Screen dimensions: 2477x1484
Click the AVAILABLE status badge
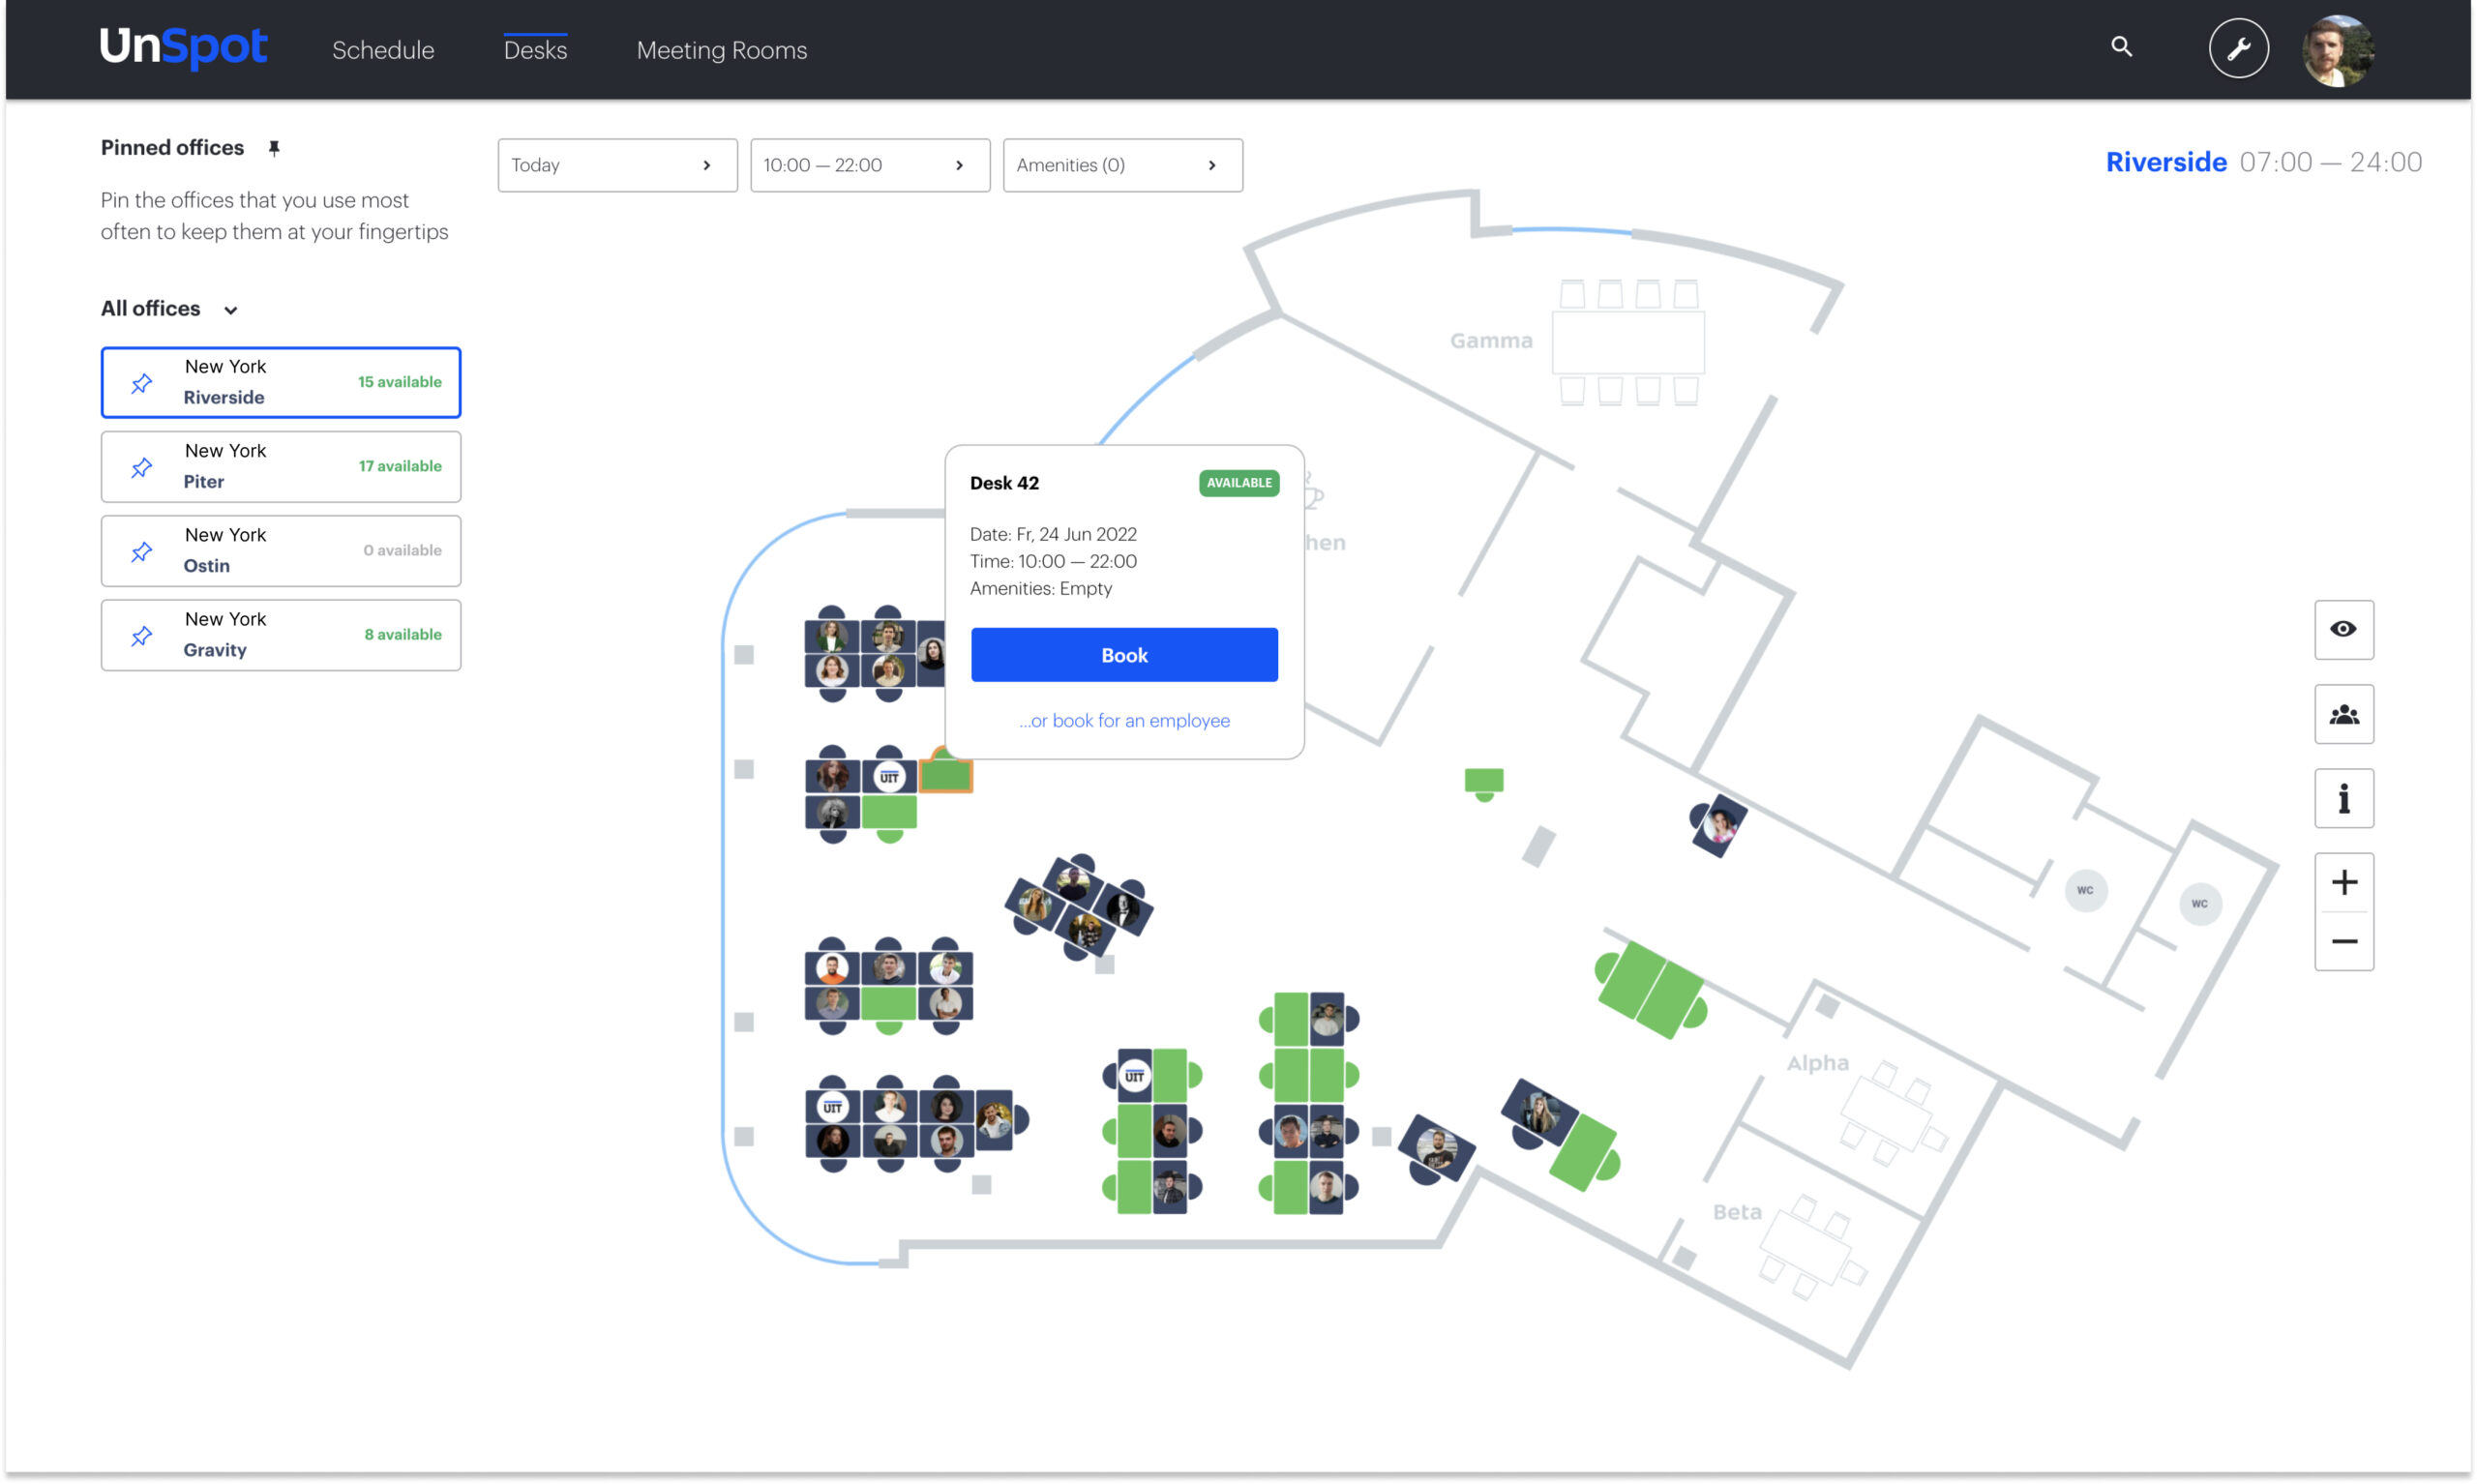pos(1239,483)
